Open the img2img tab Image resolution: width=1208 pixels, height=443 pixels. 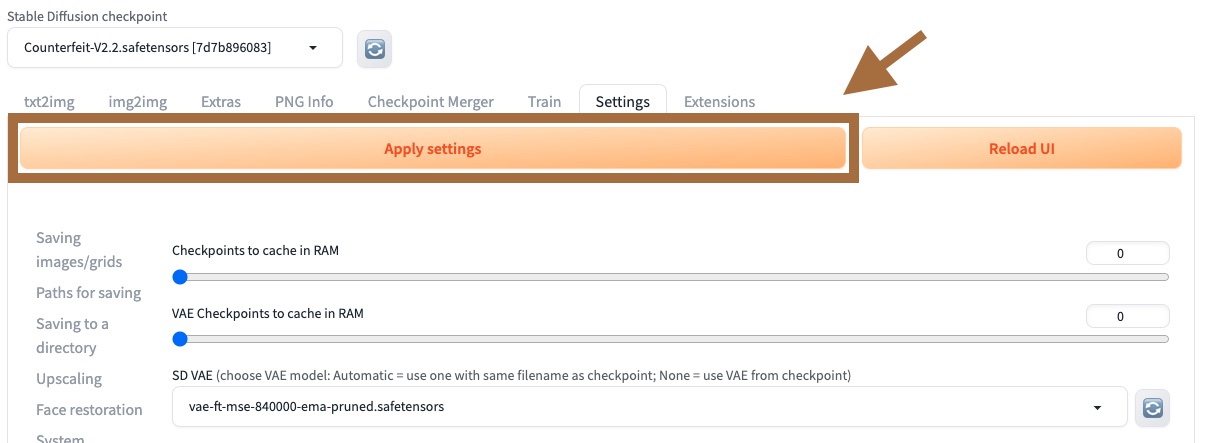coord(138,101)
